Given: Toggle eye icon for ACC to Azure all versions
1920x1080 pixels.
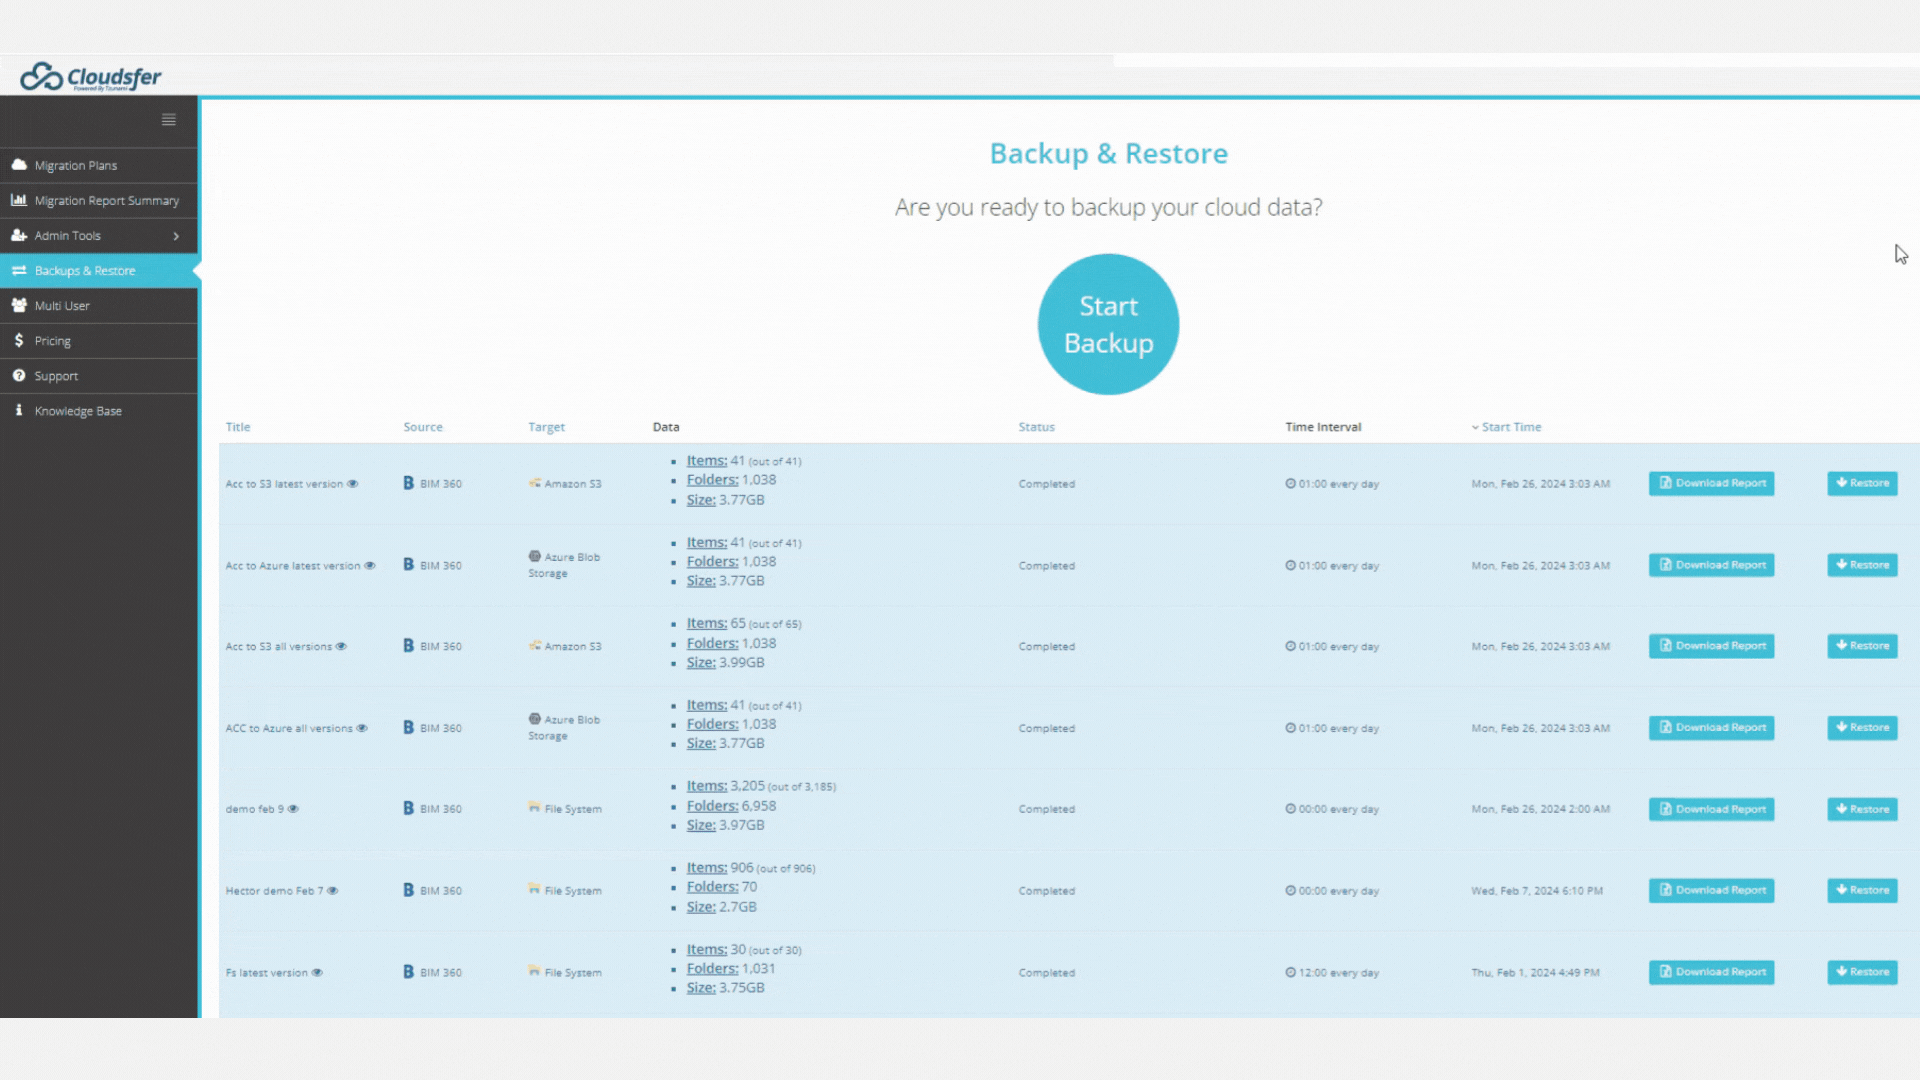Looking at the screenshot, I should (x=362, y=728).
